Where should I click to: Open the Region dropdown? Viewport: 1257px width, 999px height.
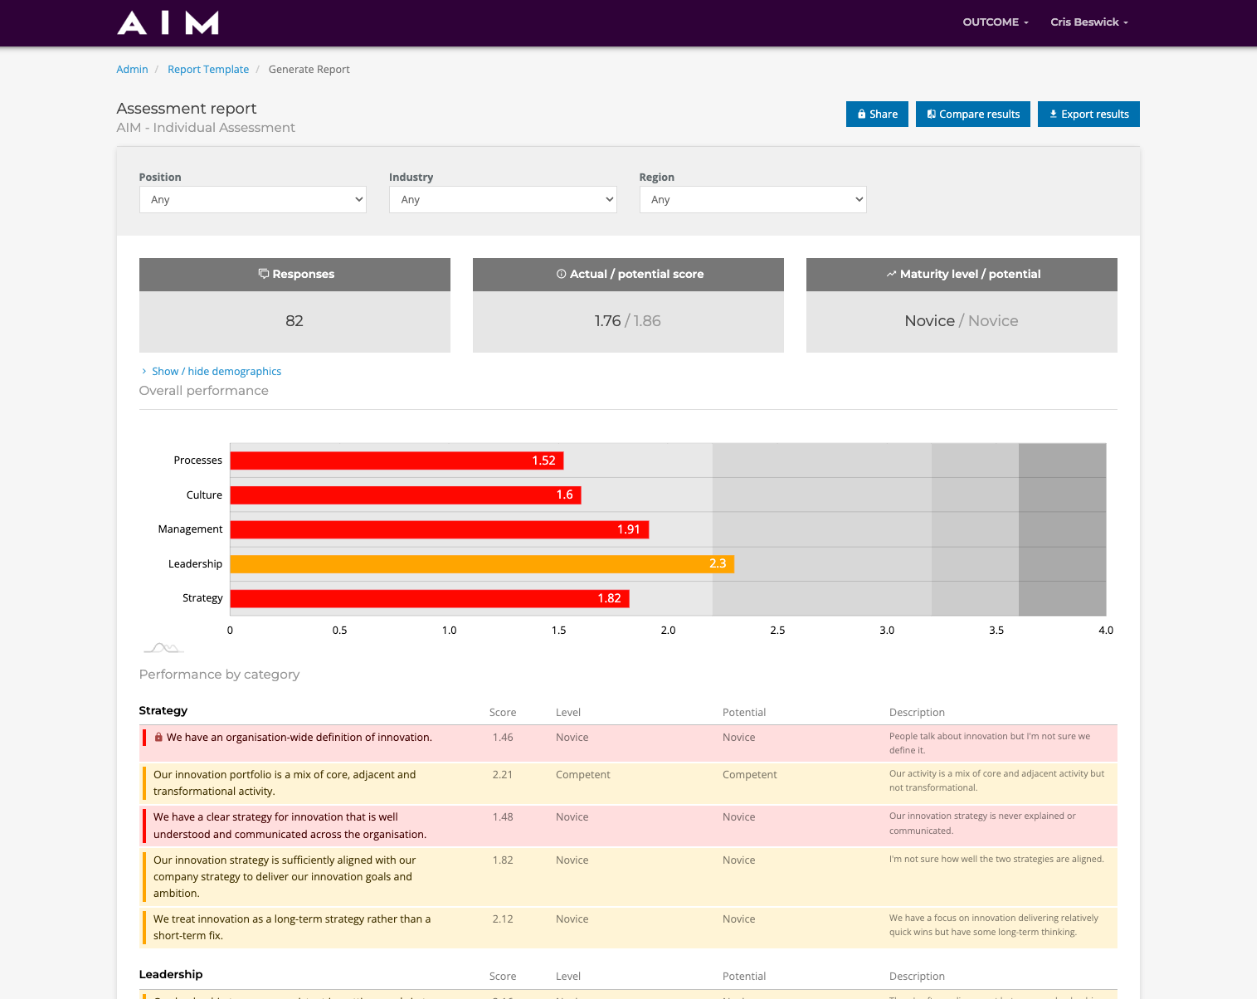point(752,200)
